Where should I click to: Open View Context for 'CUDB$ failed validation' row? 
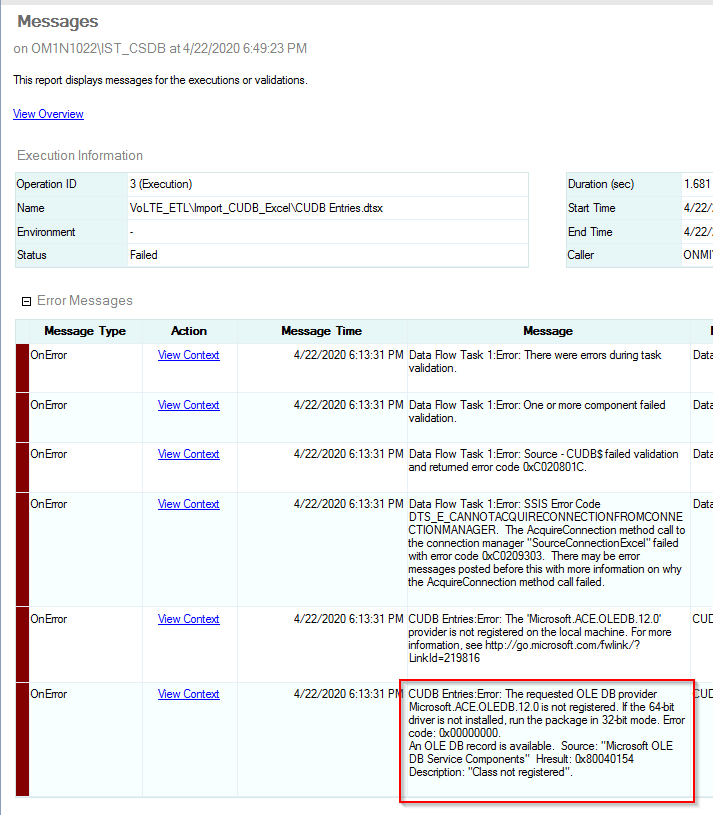pyautogui.click(x=189, y=454)
